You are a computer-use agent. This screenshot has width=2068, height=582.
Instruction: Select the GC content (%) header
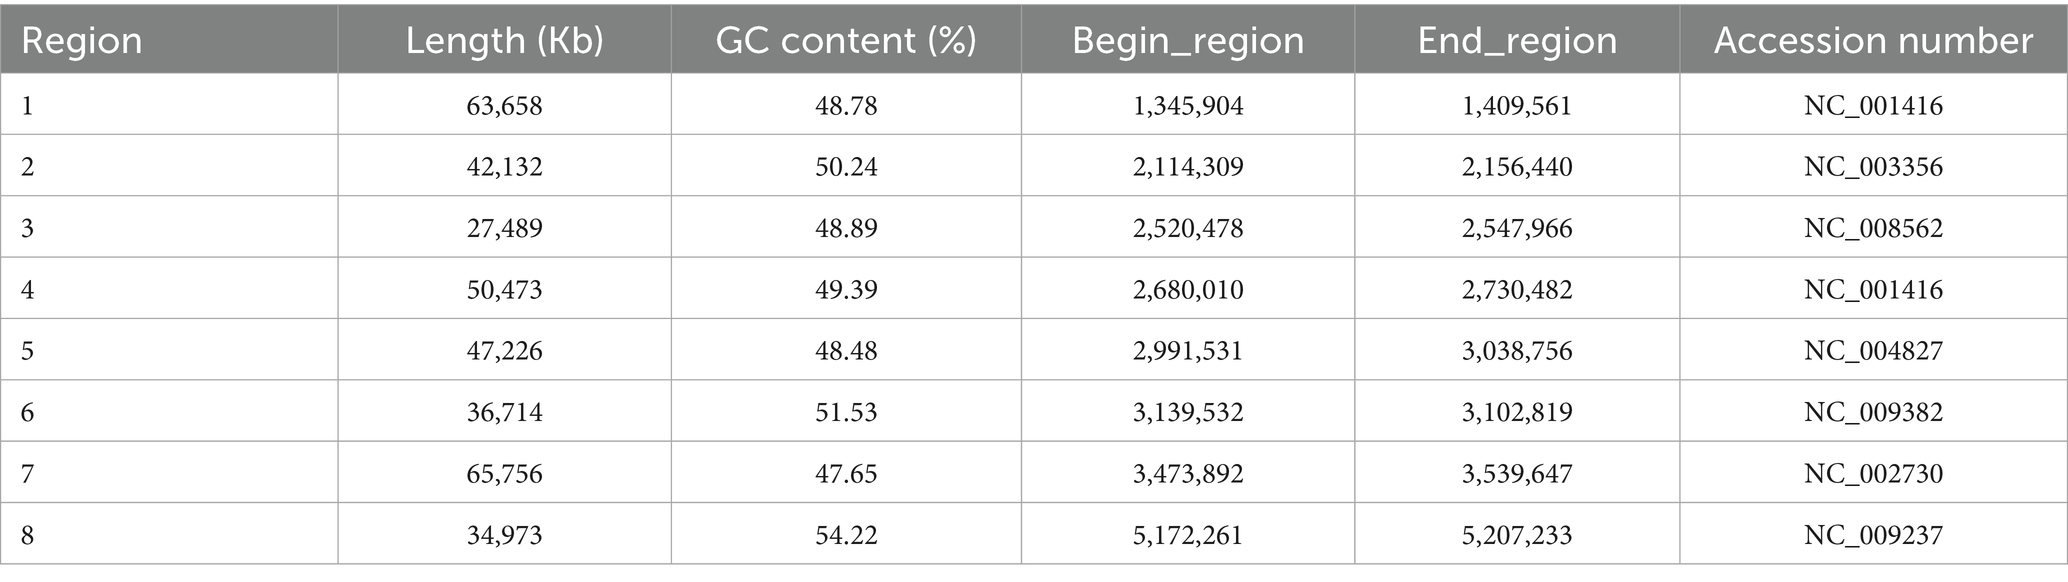pos(846,41)
